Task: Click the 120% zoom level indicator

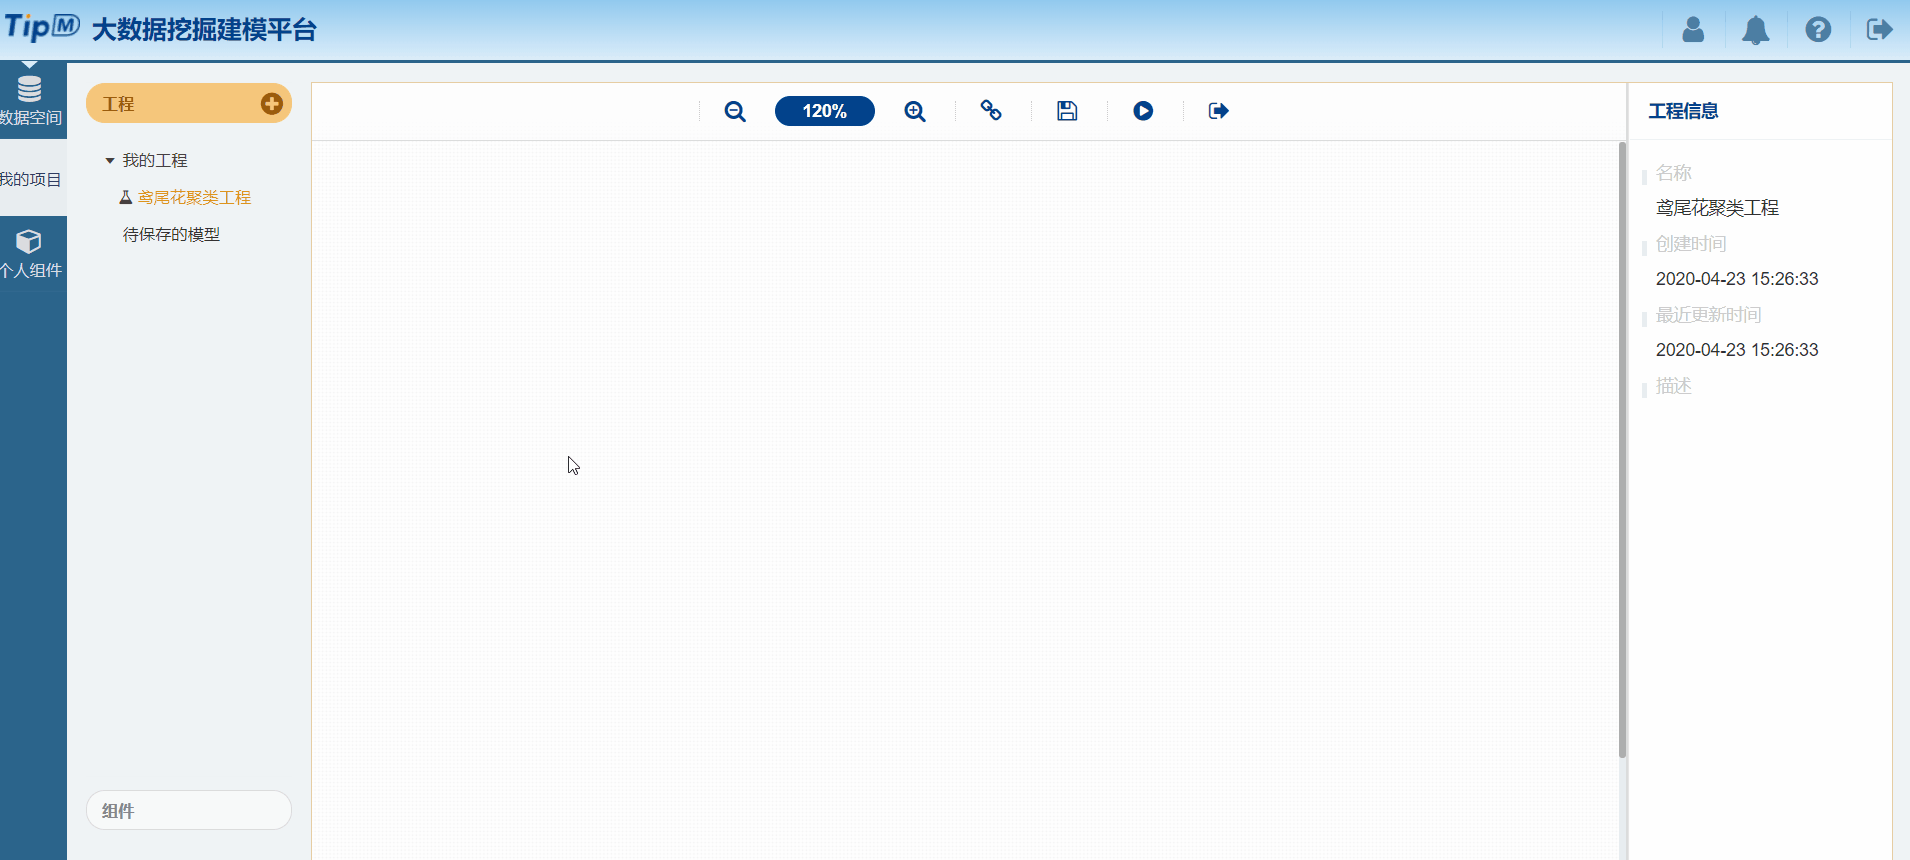Action: point(824,111)
